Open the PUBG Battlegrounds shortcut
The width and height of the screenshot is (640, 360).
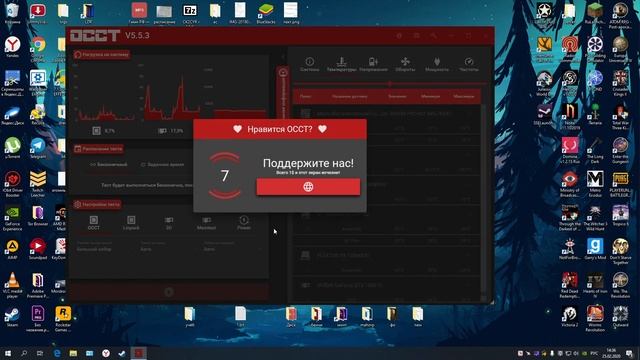(620, 184)
